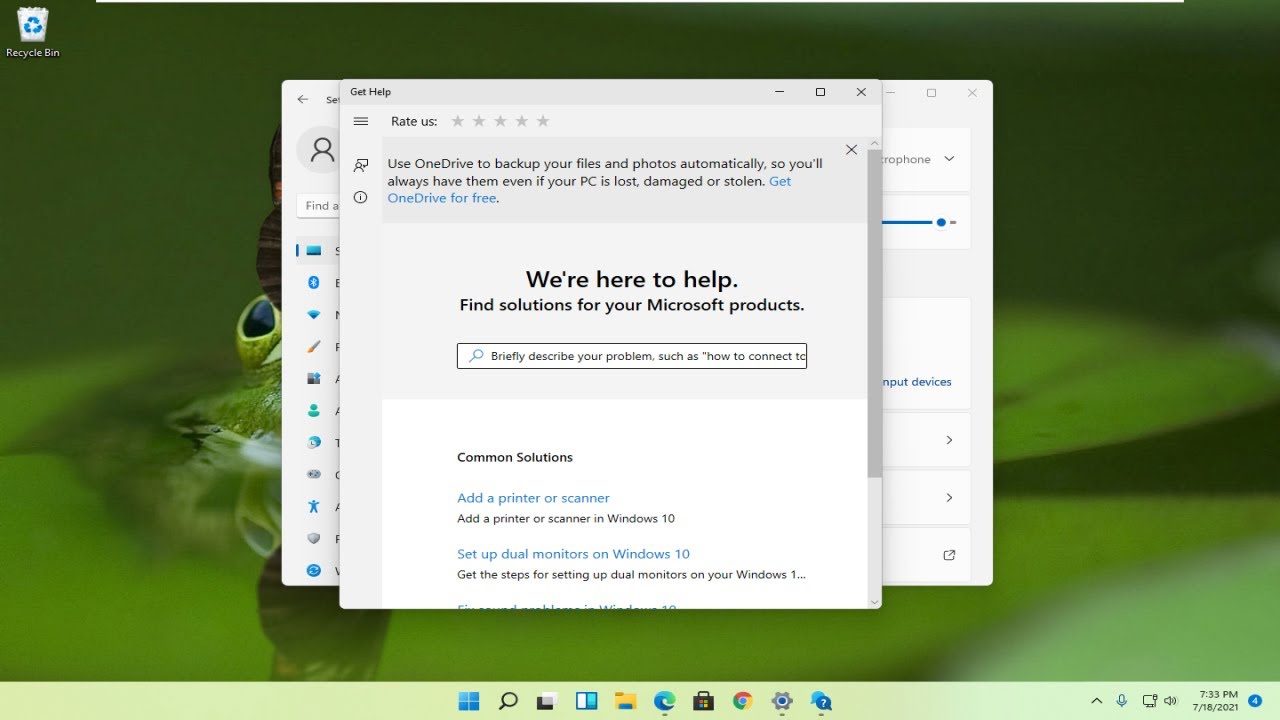Launch Microsoft Edge from the taskbar

pyautogui.click(x=665, y=701)
